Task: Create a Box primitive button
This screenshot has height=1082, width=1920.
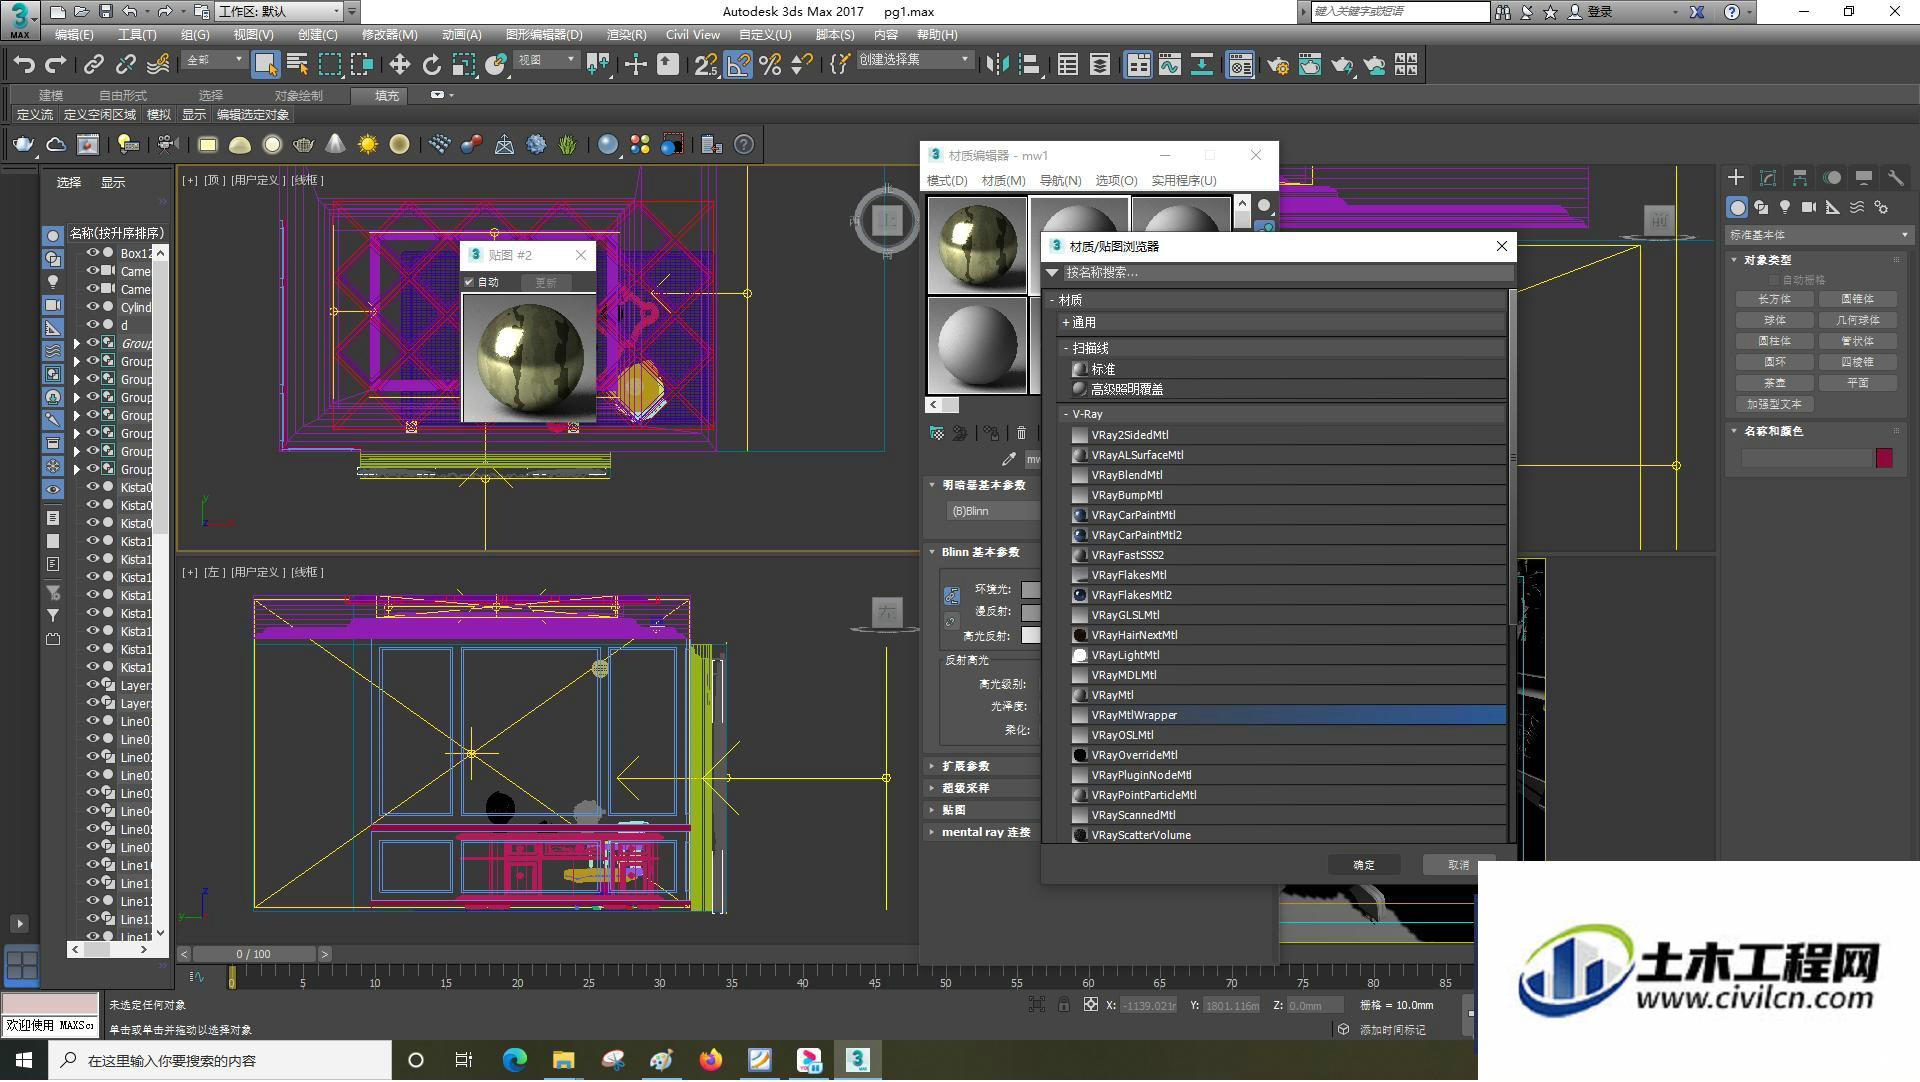Action: pyautogui.click(x=1775, y=299)
